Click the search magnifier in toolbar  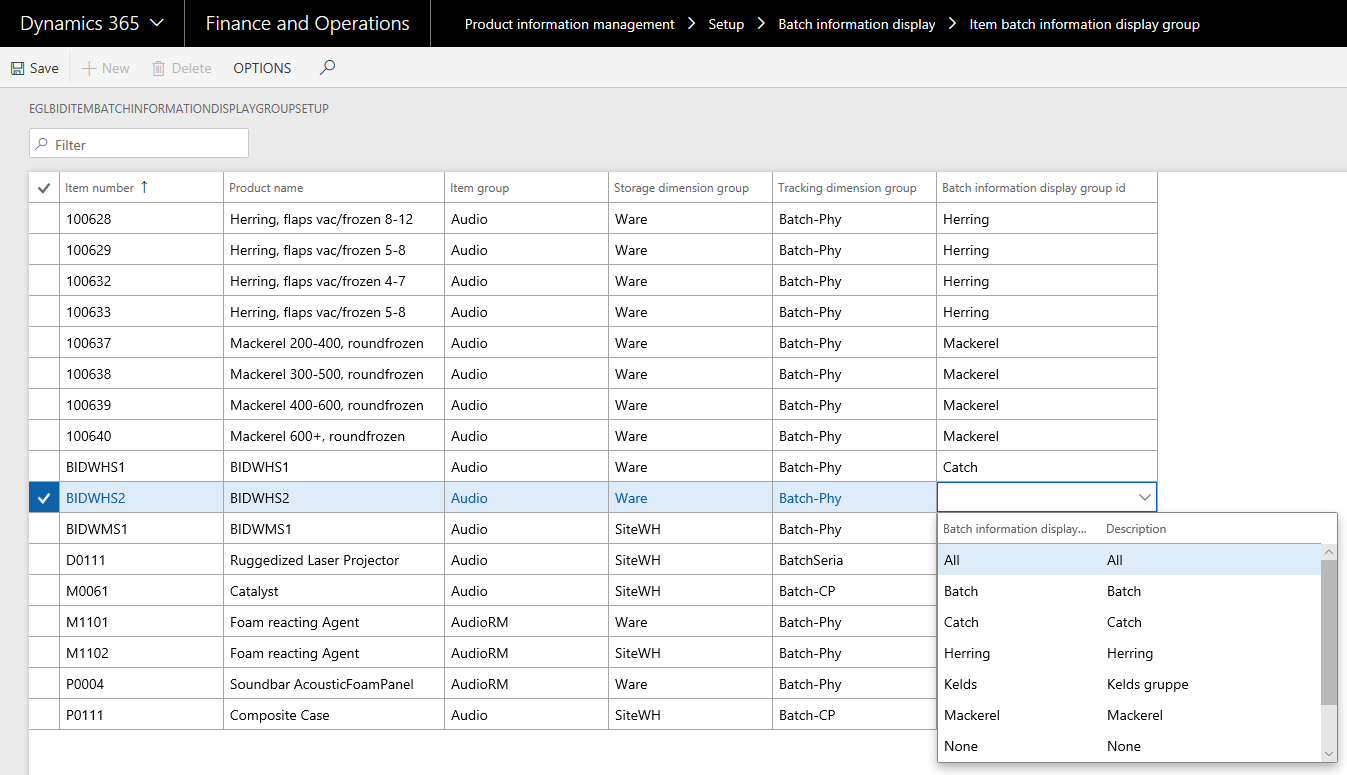coord(327,68)
